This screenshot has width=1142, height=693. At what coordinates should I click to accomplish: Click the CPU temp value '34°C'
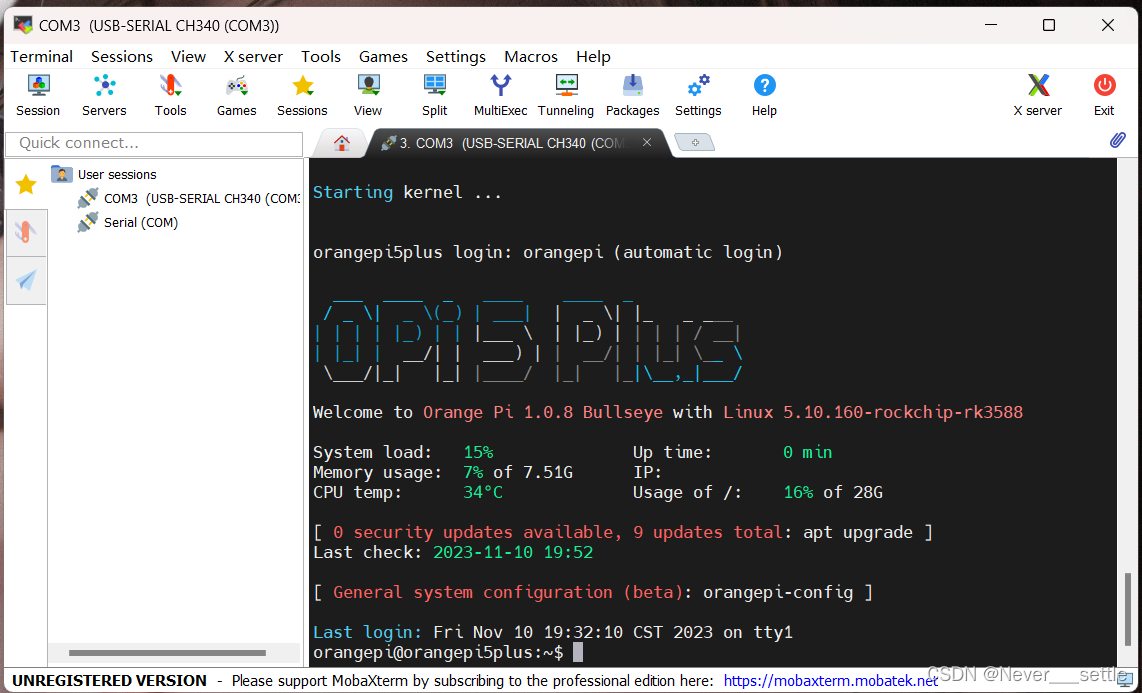tap(483, 492)
